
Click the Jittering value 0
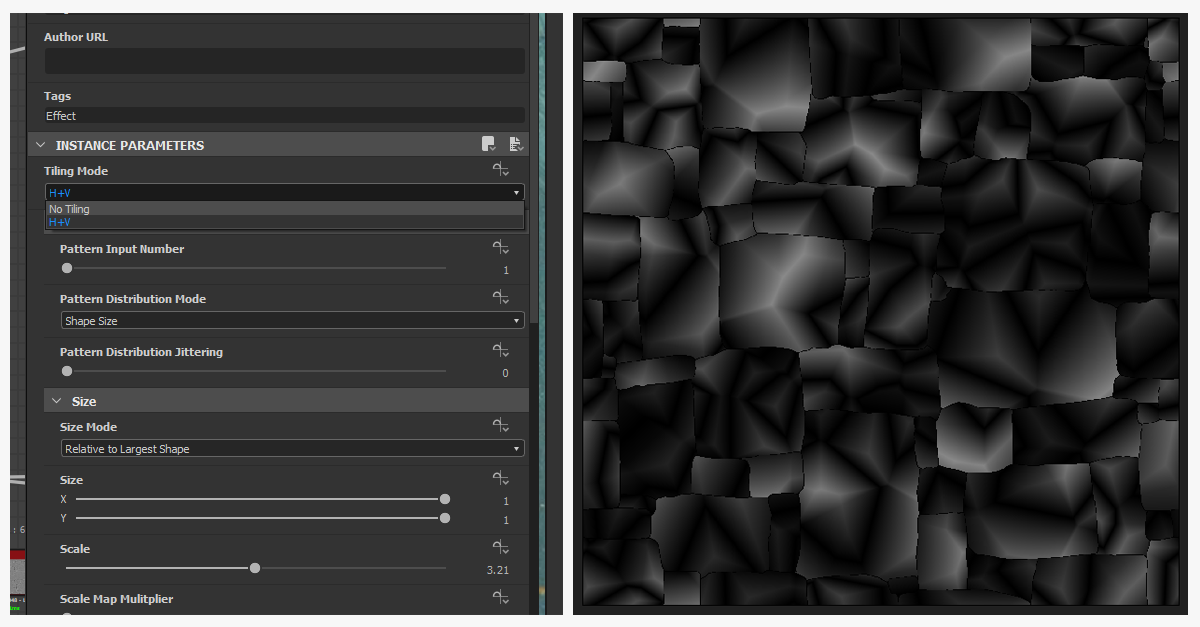(505, 373)
